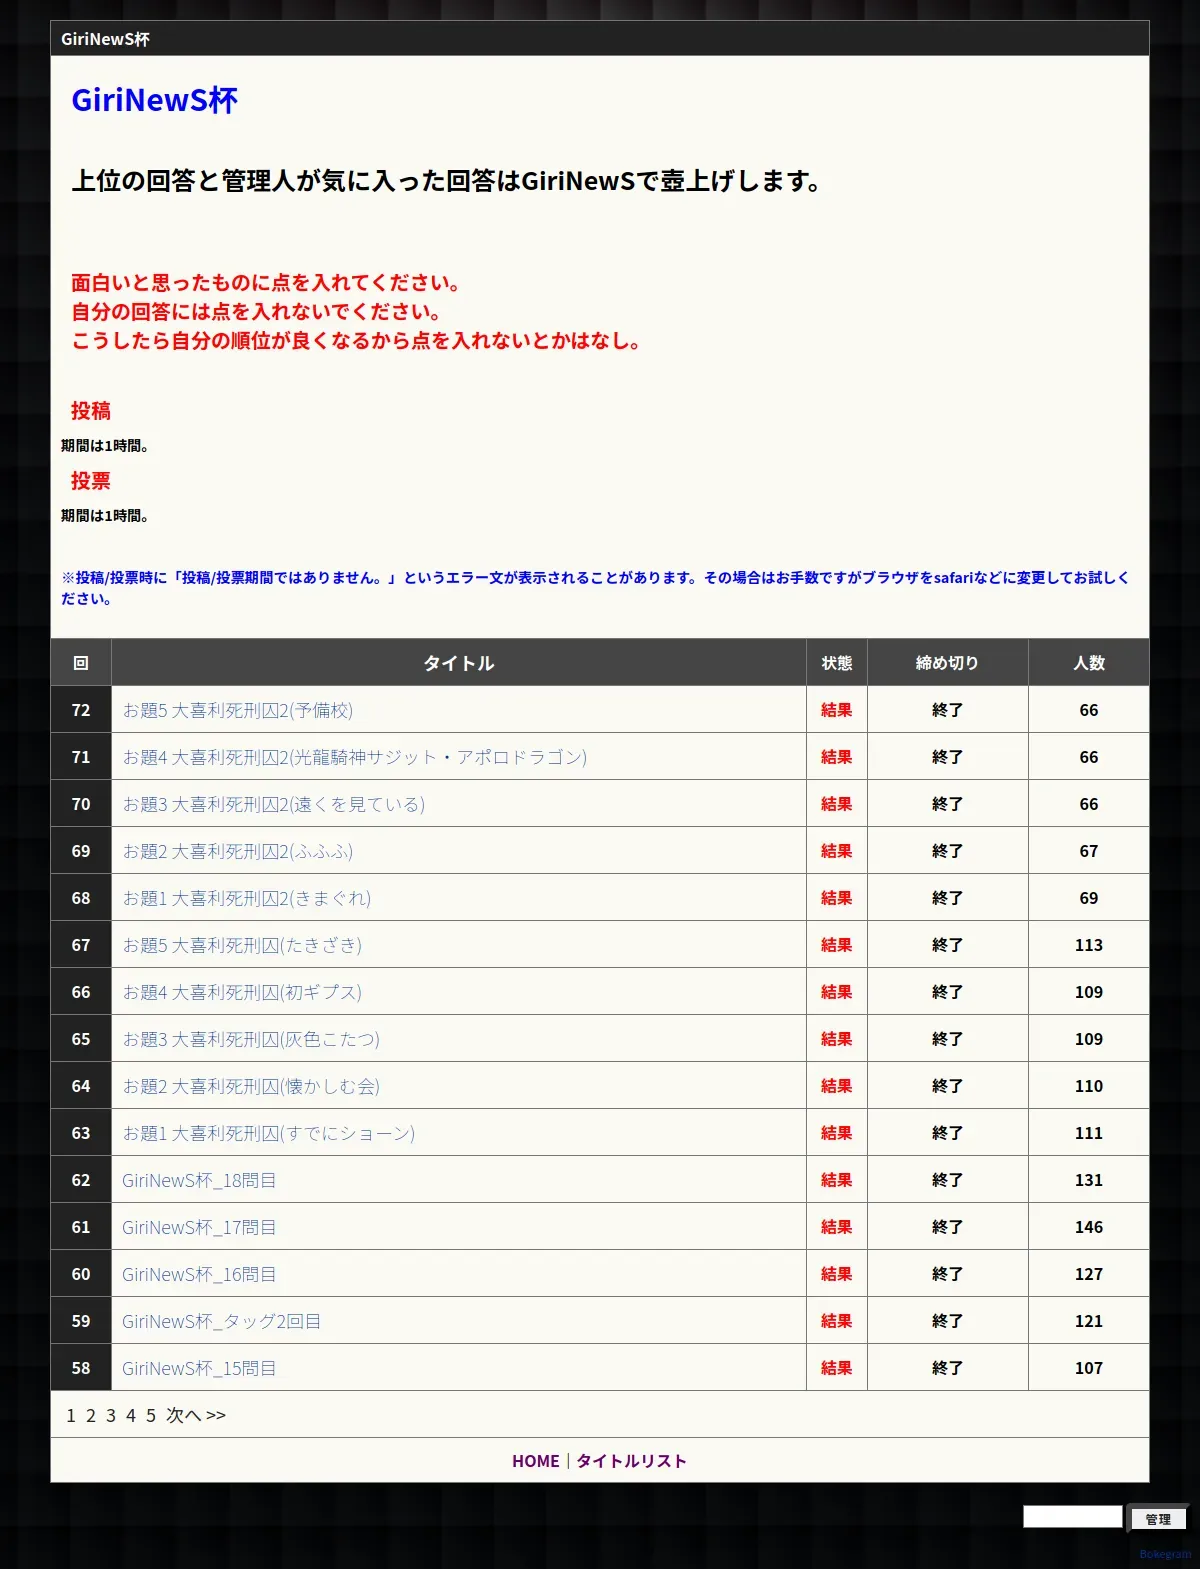The image size is (1200, 1569).
Task: Select 終了 deadline cell for round 72
Action: click(948, 710)
